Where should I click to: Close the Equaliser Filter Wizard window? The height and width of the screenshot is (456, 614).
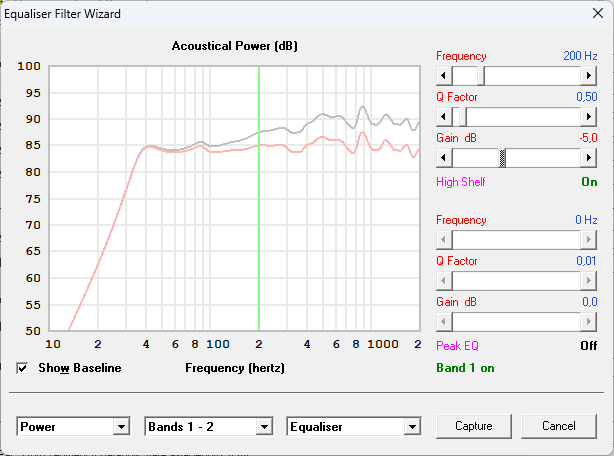[x=598, y=13]
